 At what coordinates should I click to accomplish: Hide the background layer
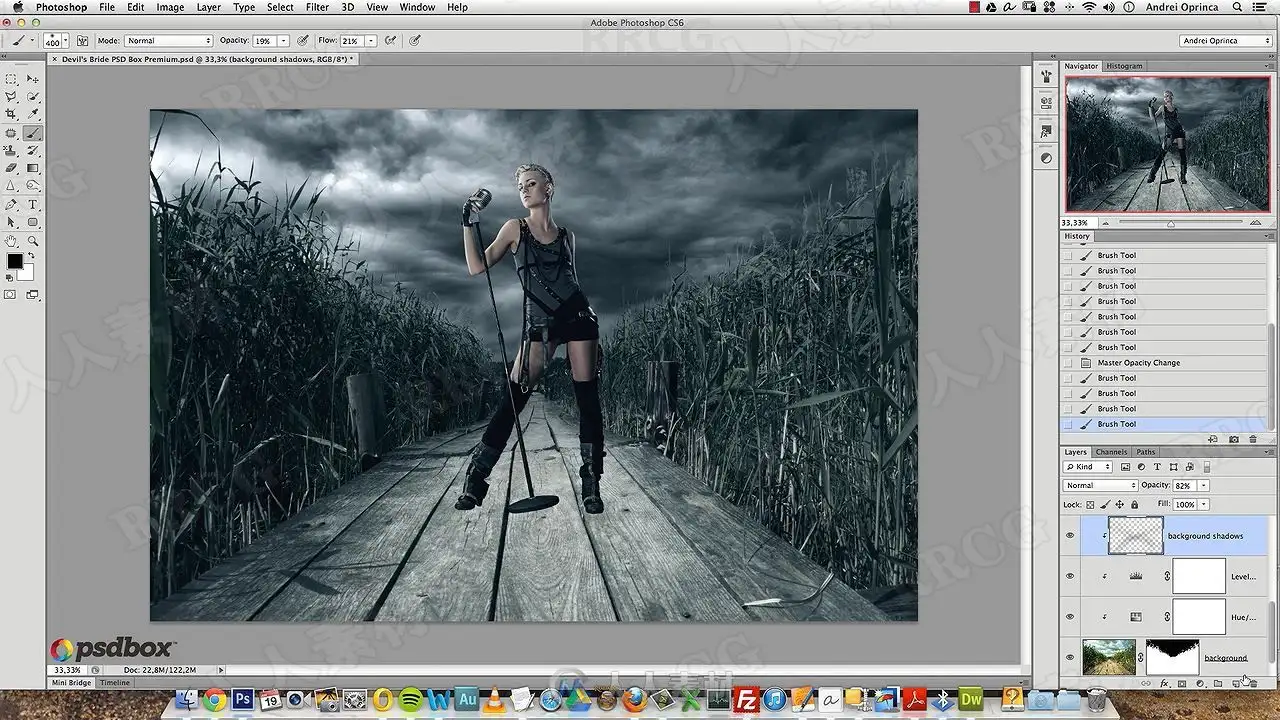pyautogui.click(x=1070, y=657)
